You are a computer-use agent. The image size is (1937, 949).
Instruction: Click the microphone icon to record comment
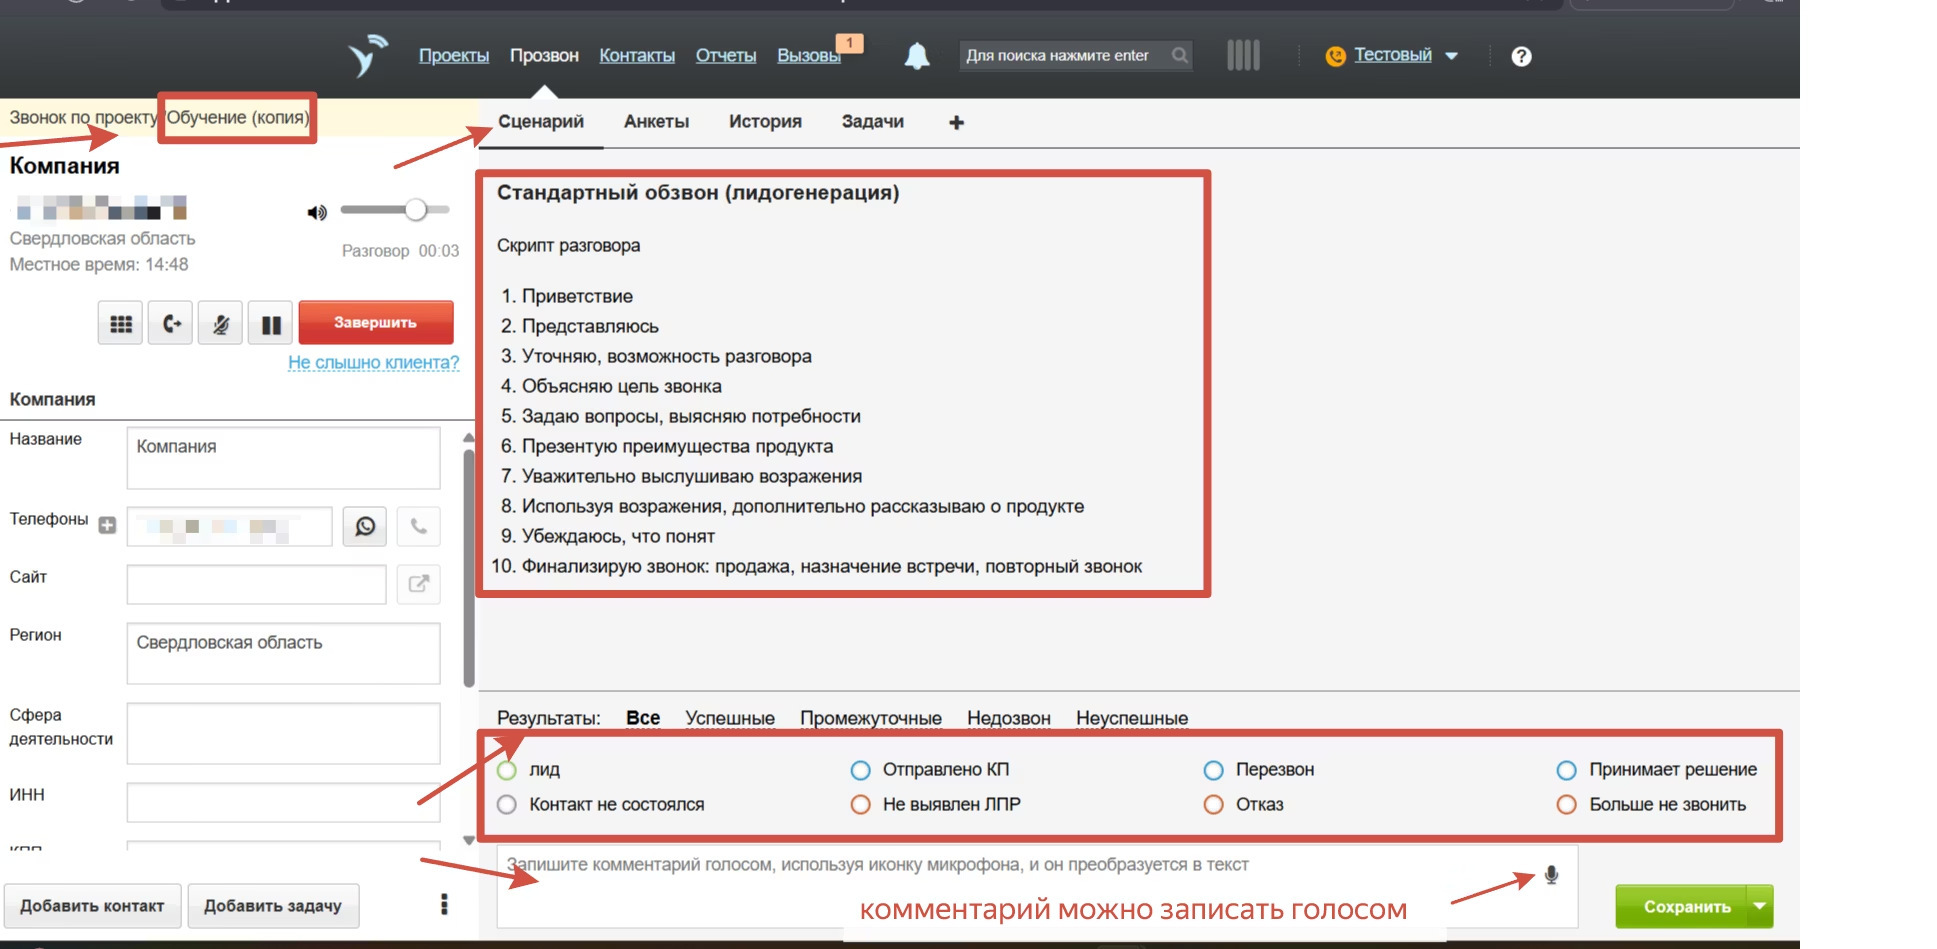tap(1551, 875)
